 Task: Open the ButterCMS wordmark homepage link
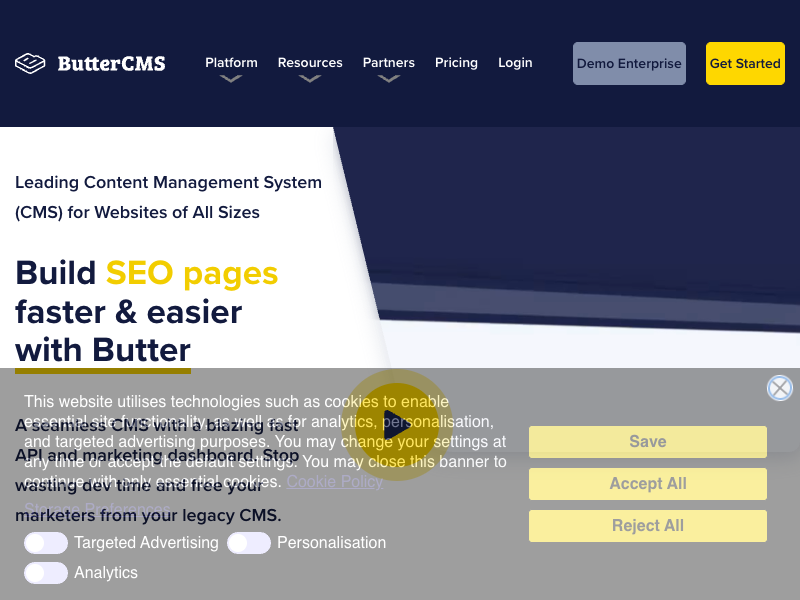point(111,64)
